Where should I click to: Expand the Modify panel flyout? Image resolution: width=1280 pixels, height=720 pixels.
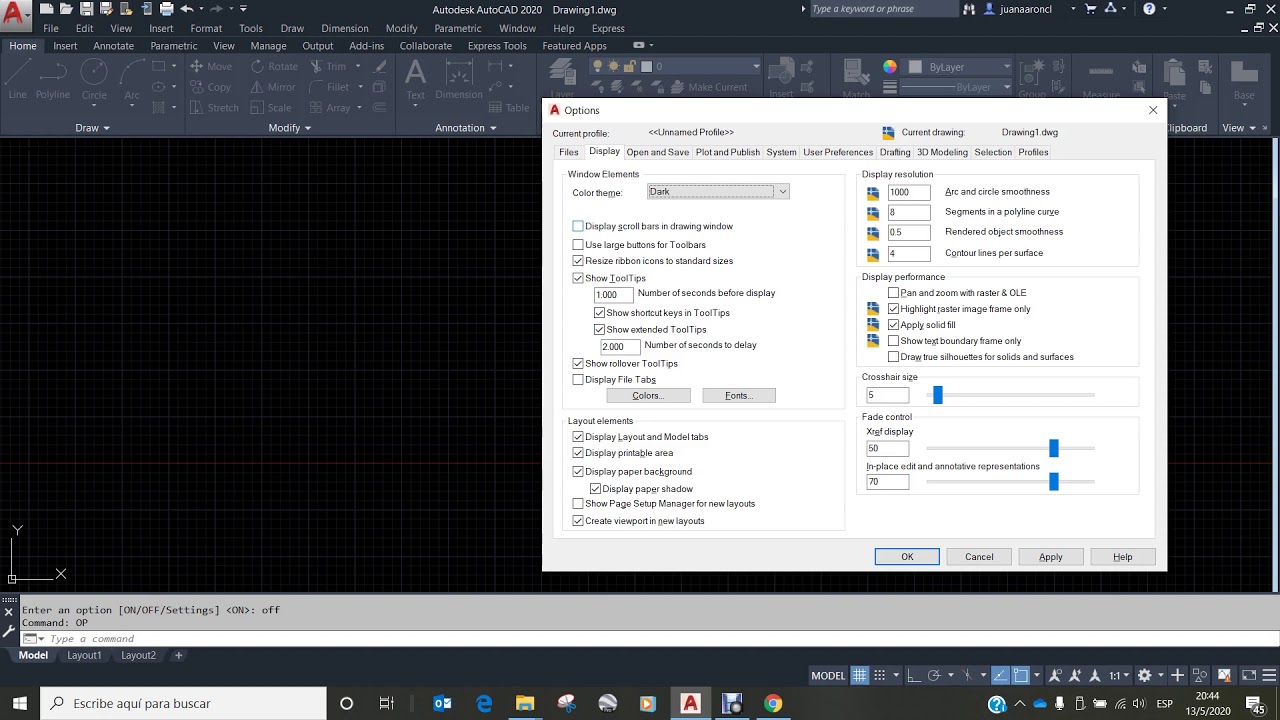(290, 128)
